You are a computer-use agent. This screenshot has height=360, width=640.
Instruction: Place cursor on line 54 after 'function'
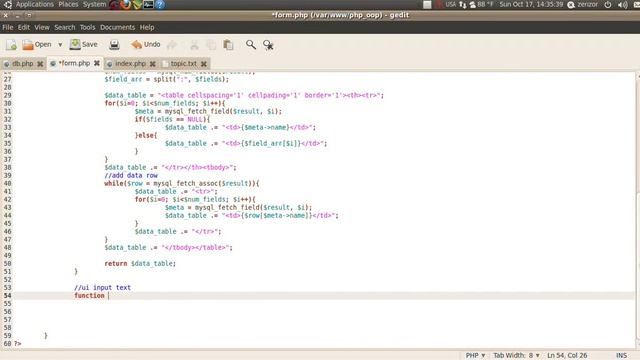click(x=109, y=296)
